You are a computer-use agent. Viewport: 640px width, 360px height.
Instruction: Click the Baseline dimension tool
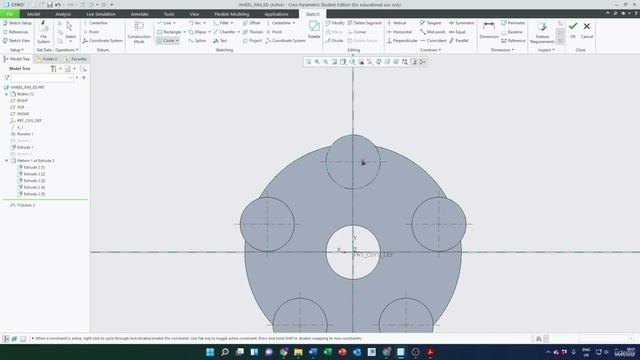coord(512,32)
